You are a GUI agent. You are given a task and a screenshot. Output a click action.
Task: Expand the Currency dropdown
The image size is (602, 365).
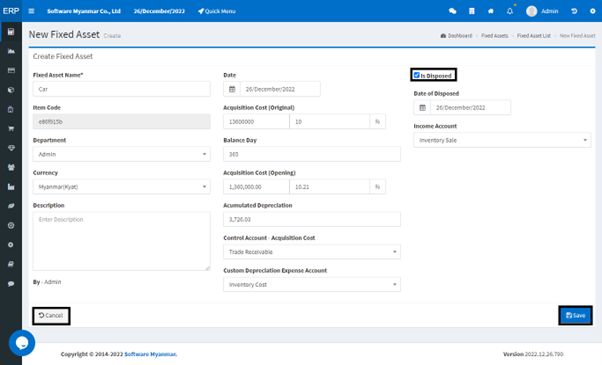(x=121, y=187)
